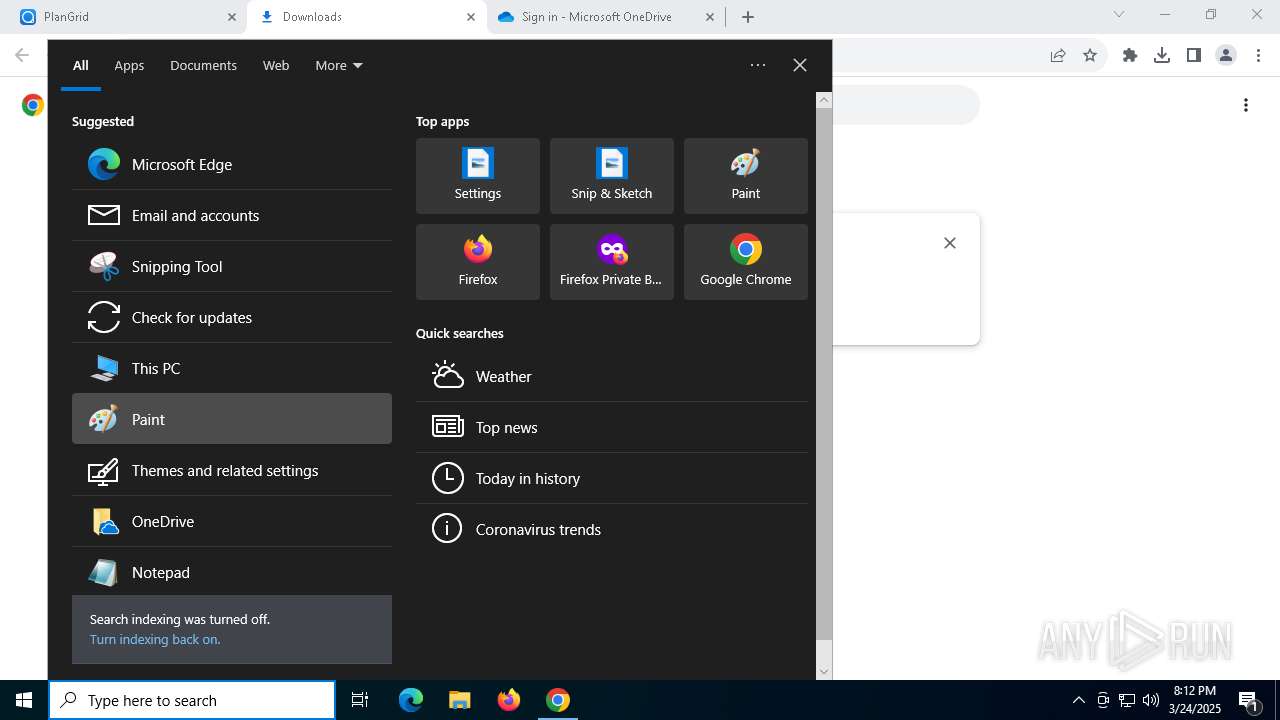Expand the More filter dropdown

[339, 66]
